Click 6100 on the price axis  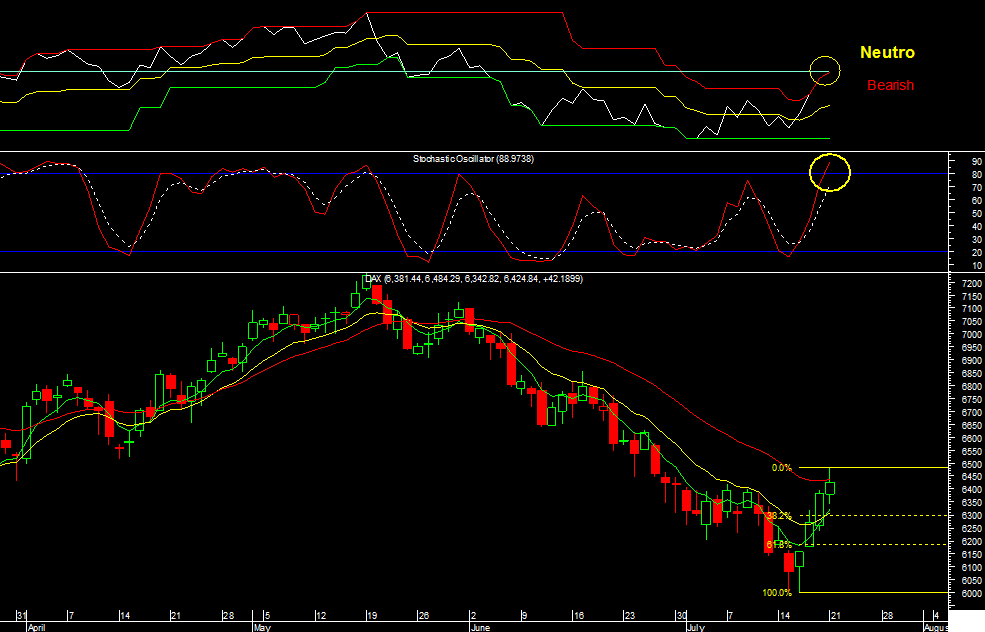[971, 567]
